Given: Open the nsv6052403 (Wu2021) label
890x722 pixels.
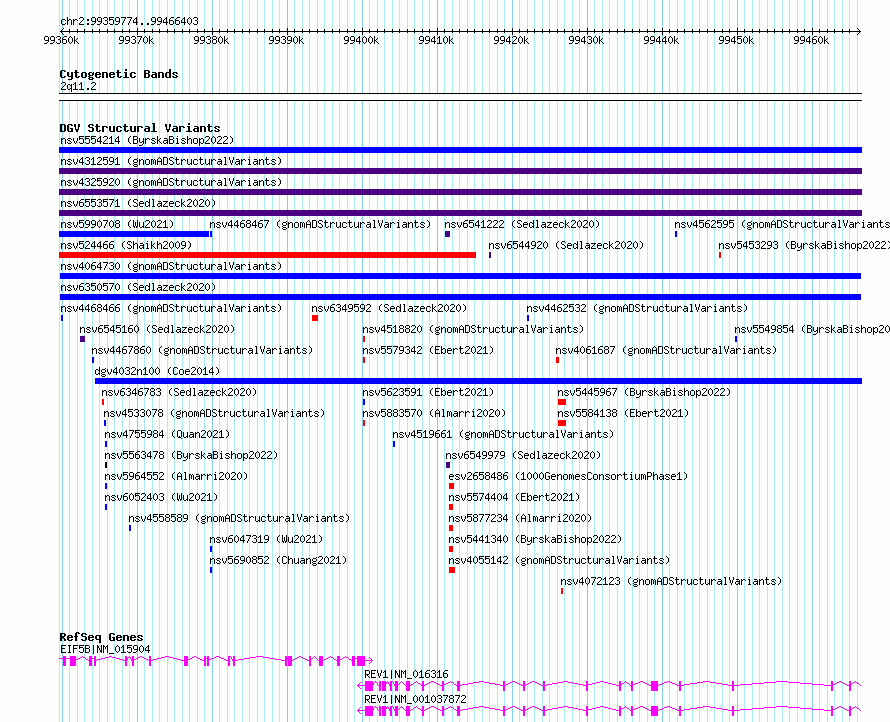Looking at the screenshot, I should [162, 497].
